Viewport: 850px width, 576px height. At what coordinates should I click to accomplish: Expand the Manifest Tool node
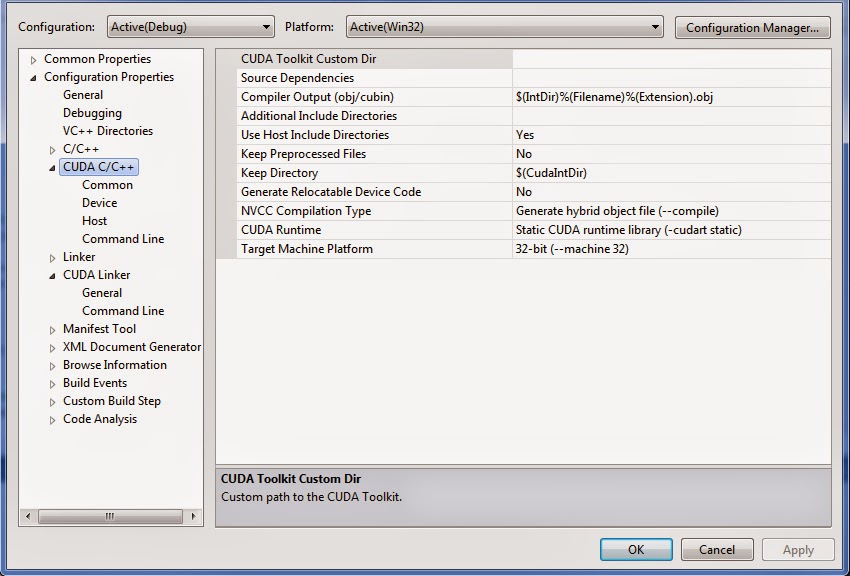53,329
